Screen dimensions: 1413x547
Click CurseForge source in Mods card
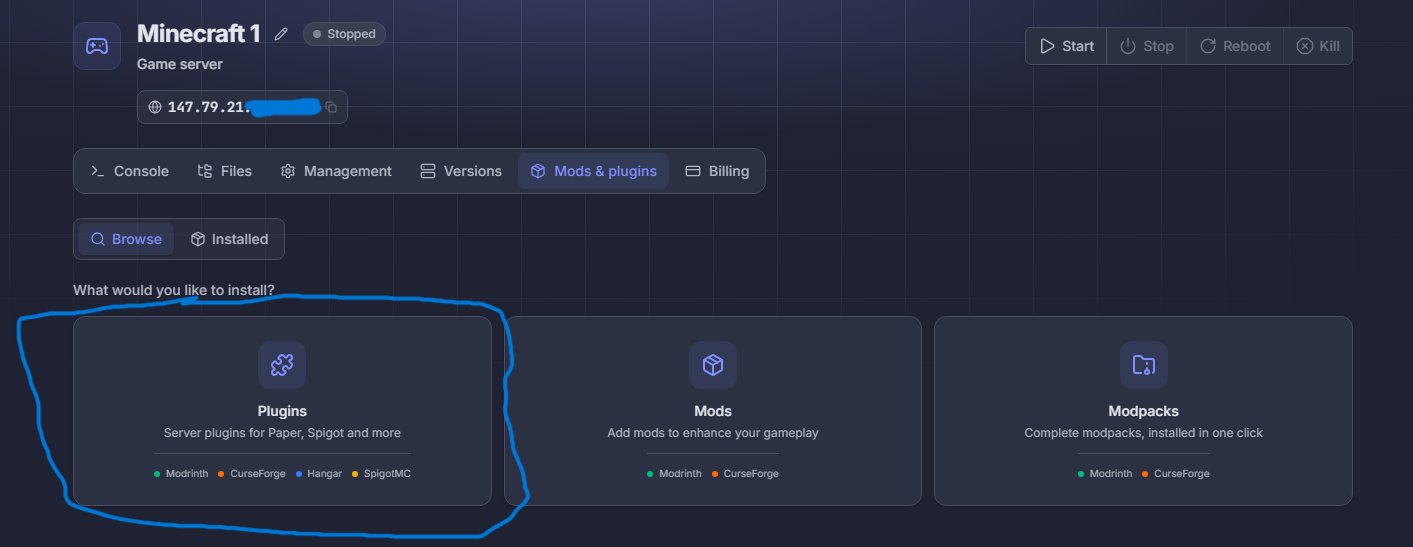pos(745,473)
